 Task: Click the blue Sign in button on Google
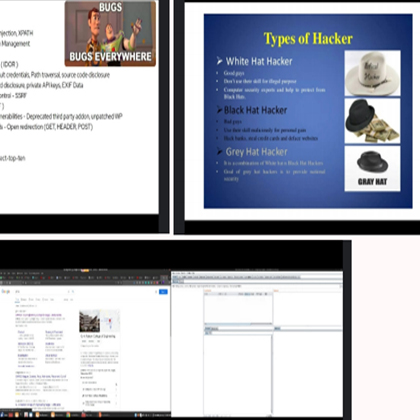163,292
